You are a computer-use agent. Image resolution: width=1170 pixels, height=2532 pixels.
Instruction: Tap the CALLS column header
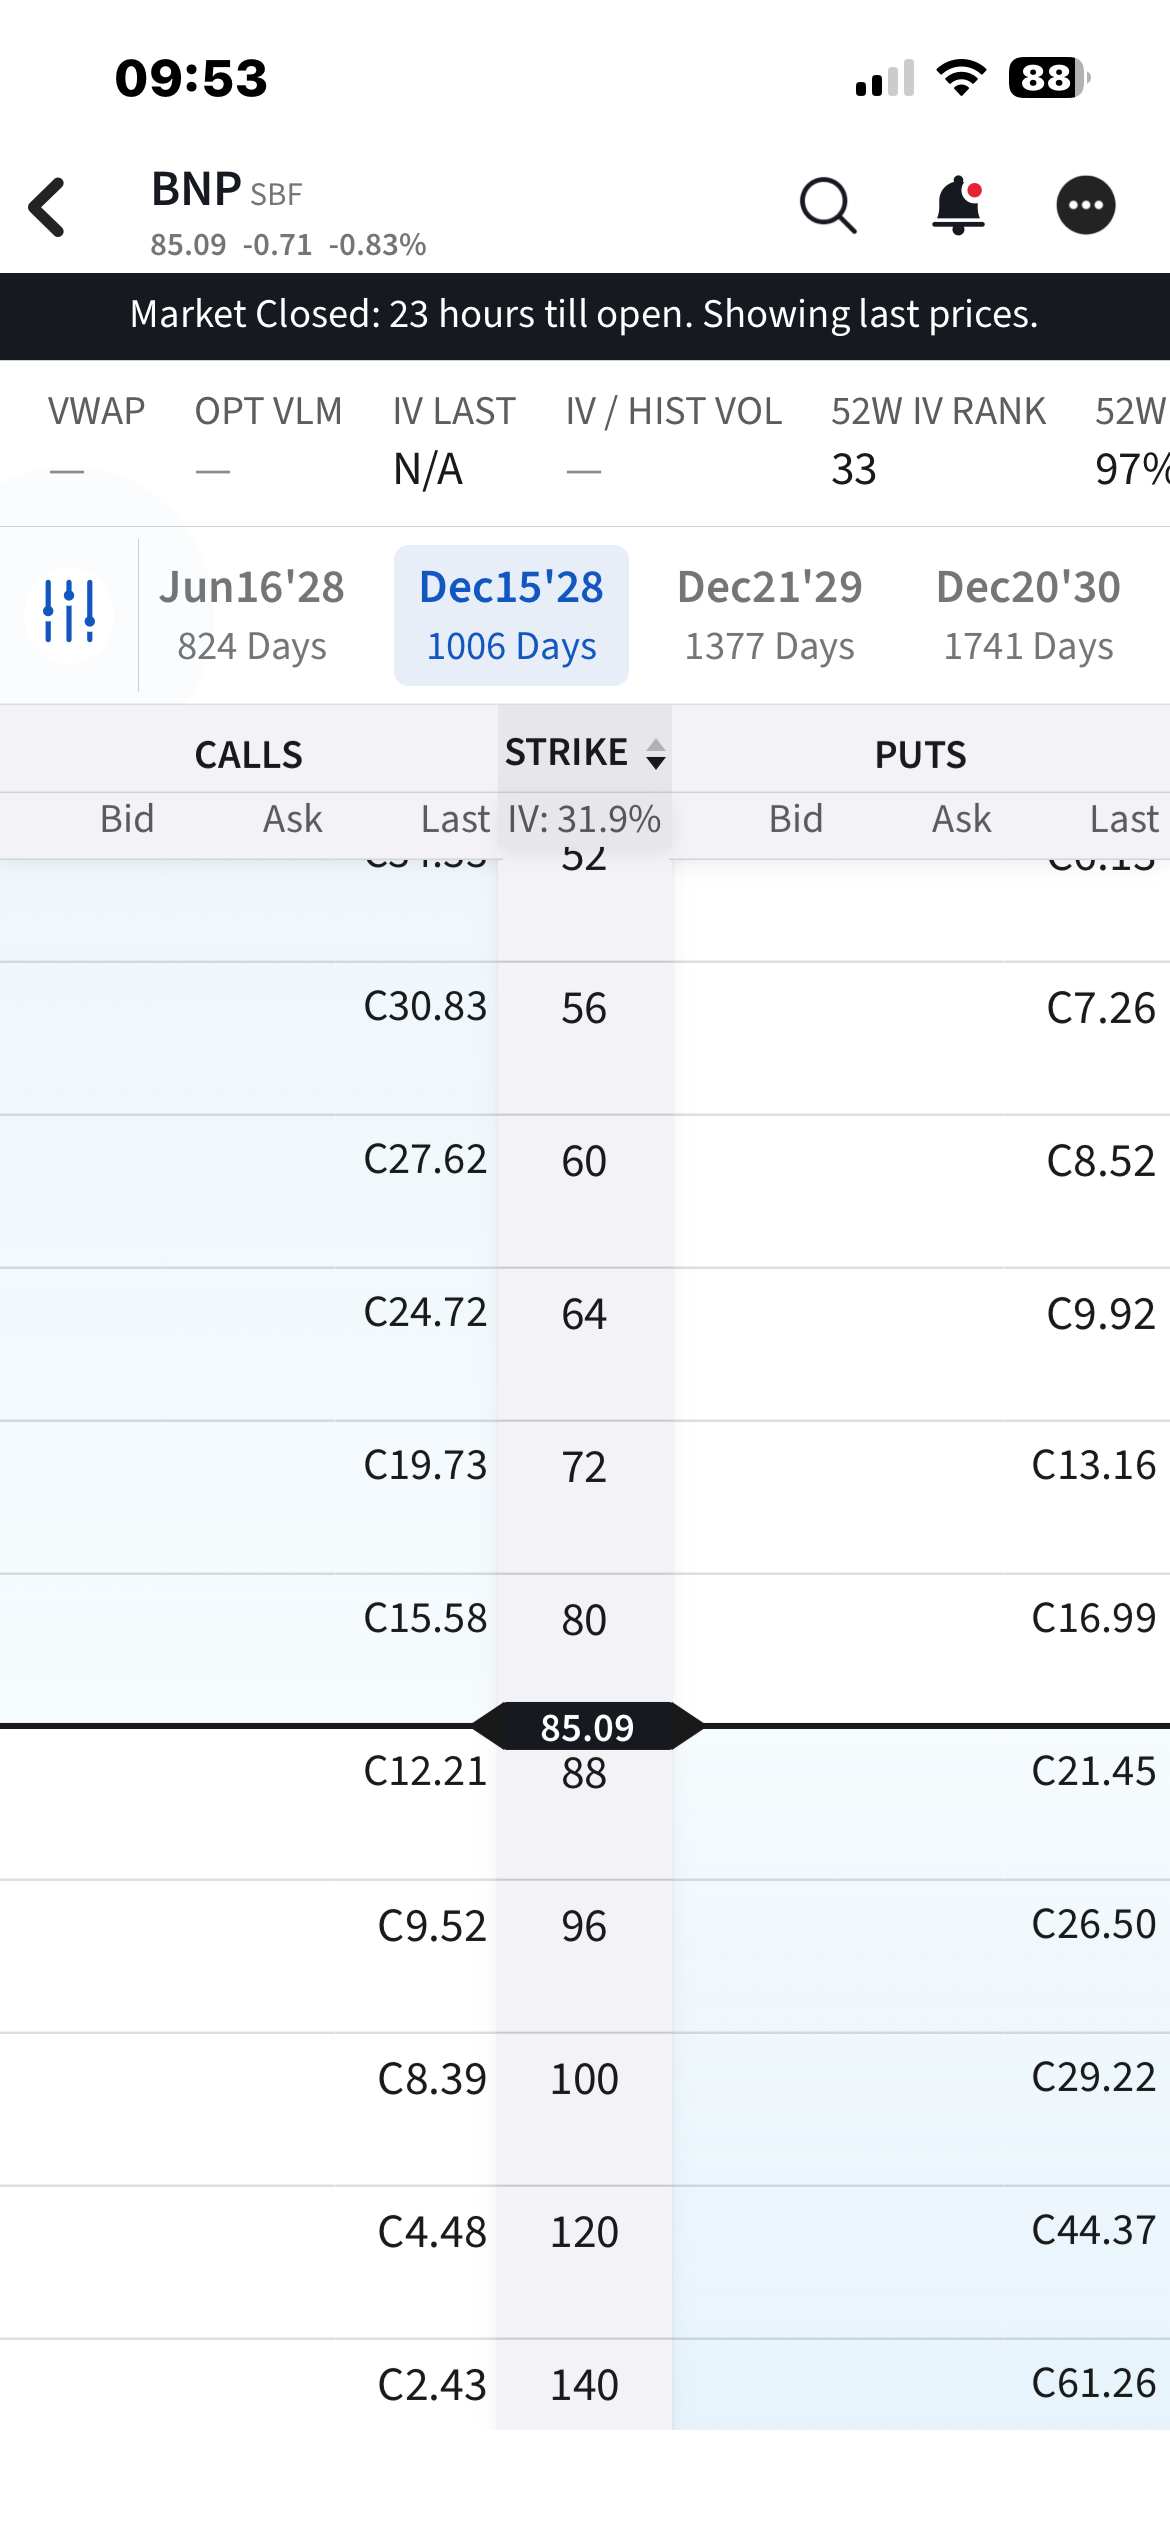(249, 755)
